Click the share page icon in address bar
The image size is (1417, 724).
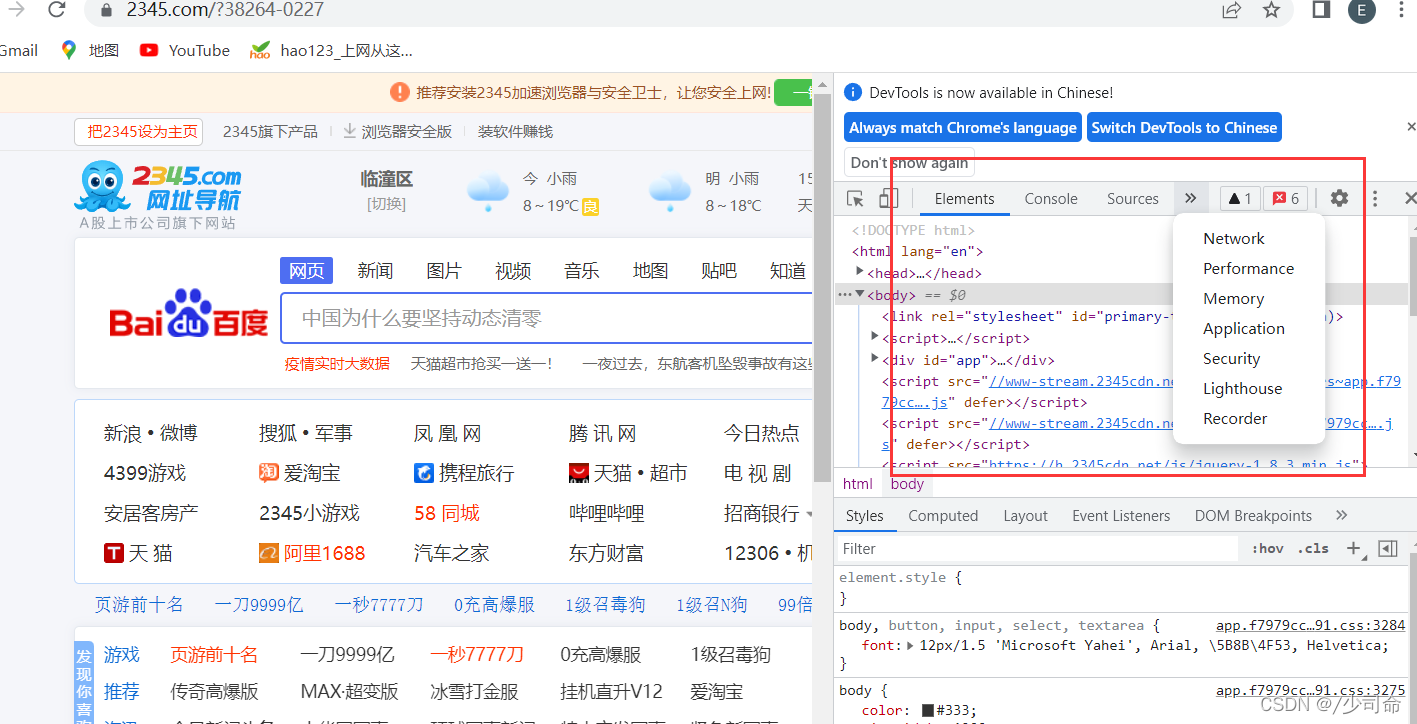click(1231, 9)
